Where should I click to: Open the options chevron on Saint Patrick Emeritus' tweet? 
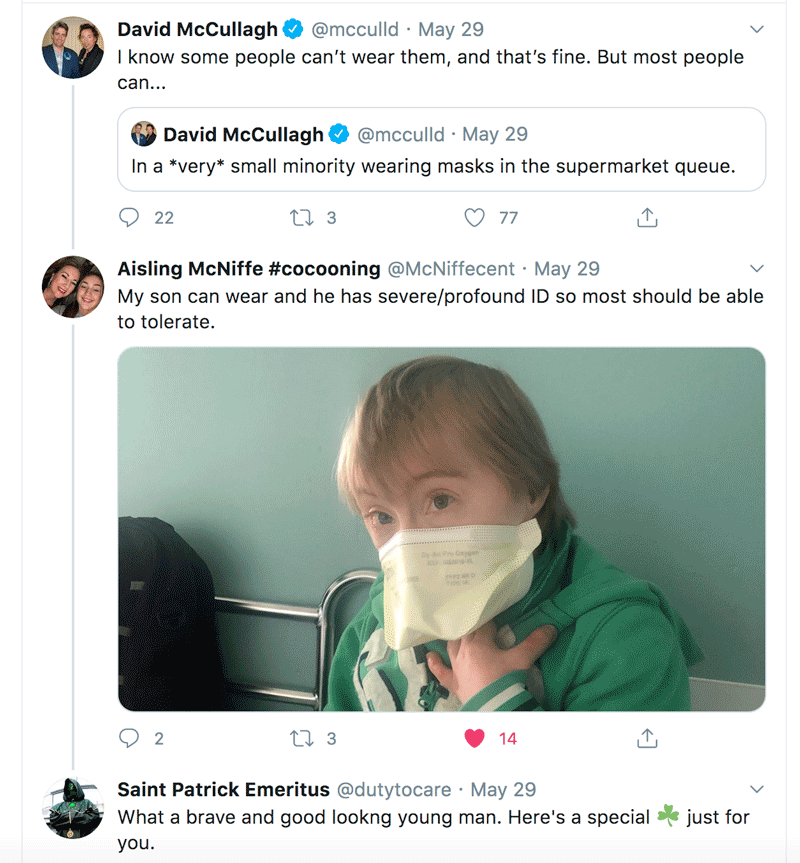tap(757, 789)
